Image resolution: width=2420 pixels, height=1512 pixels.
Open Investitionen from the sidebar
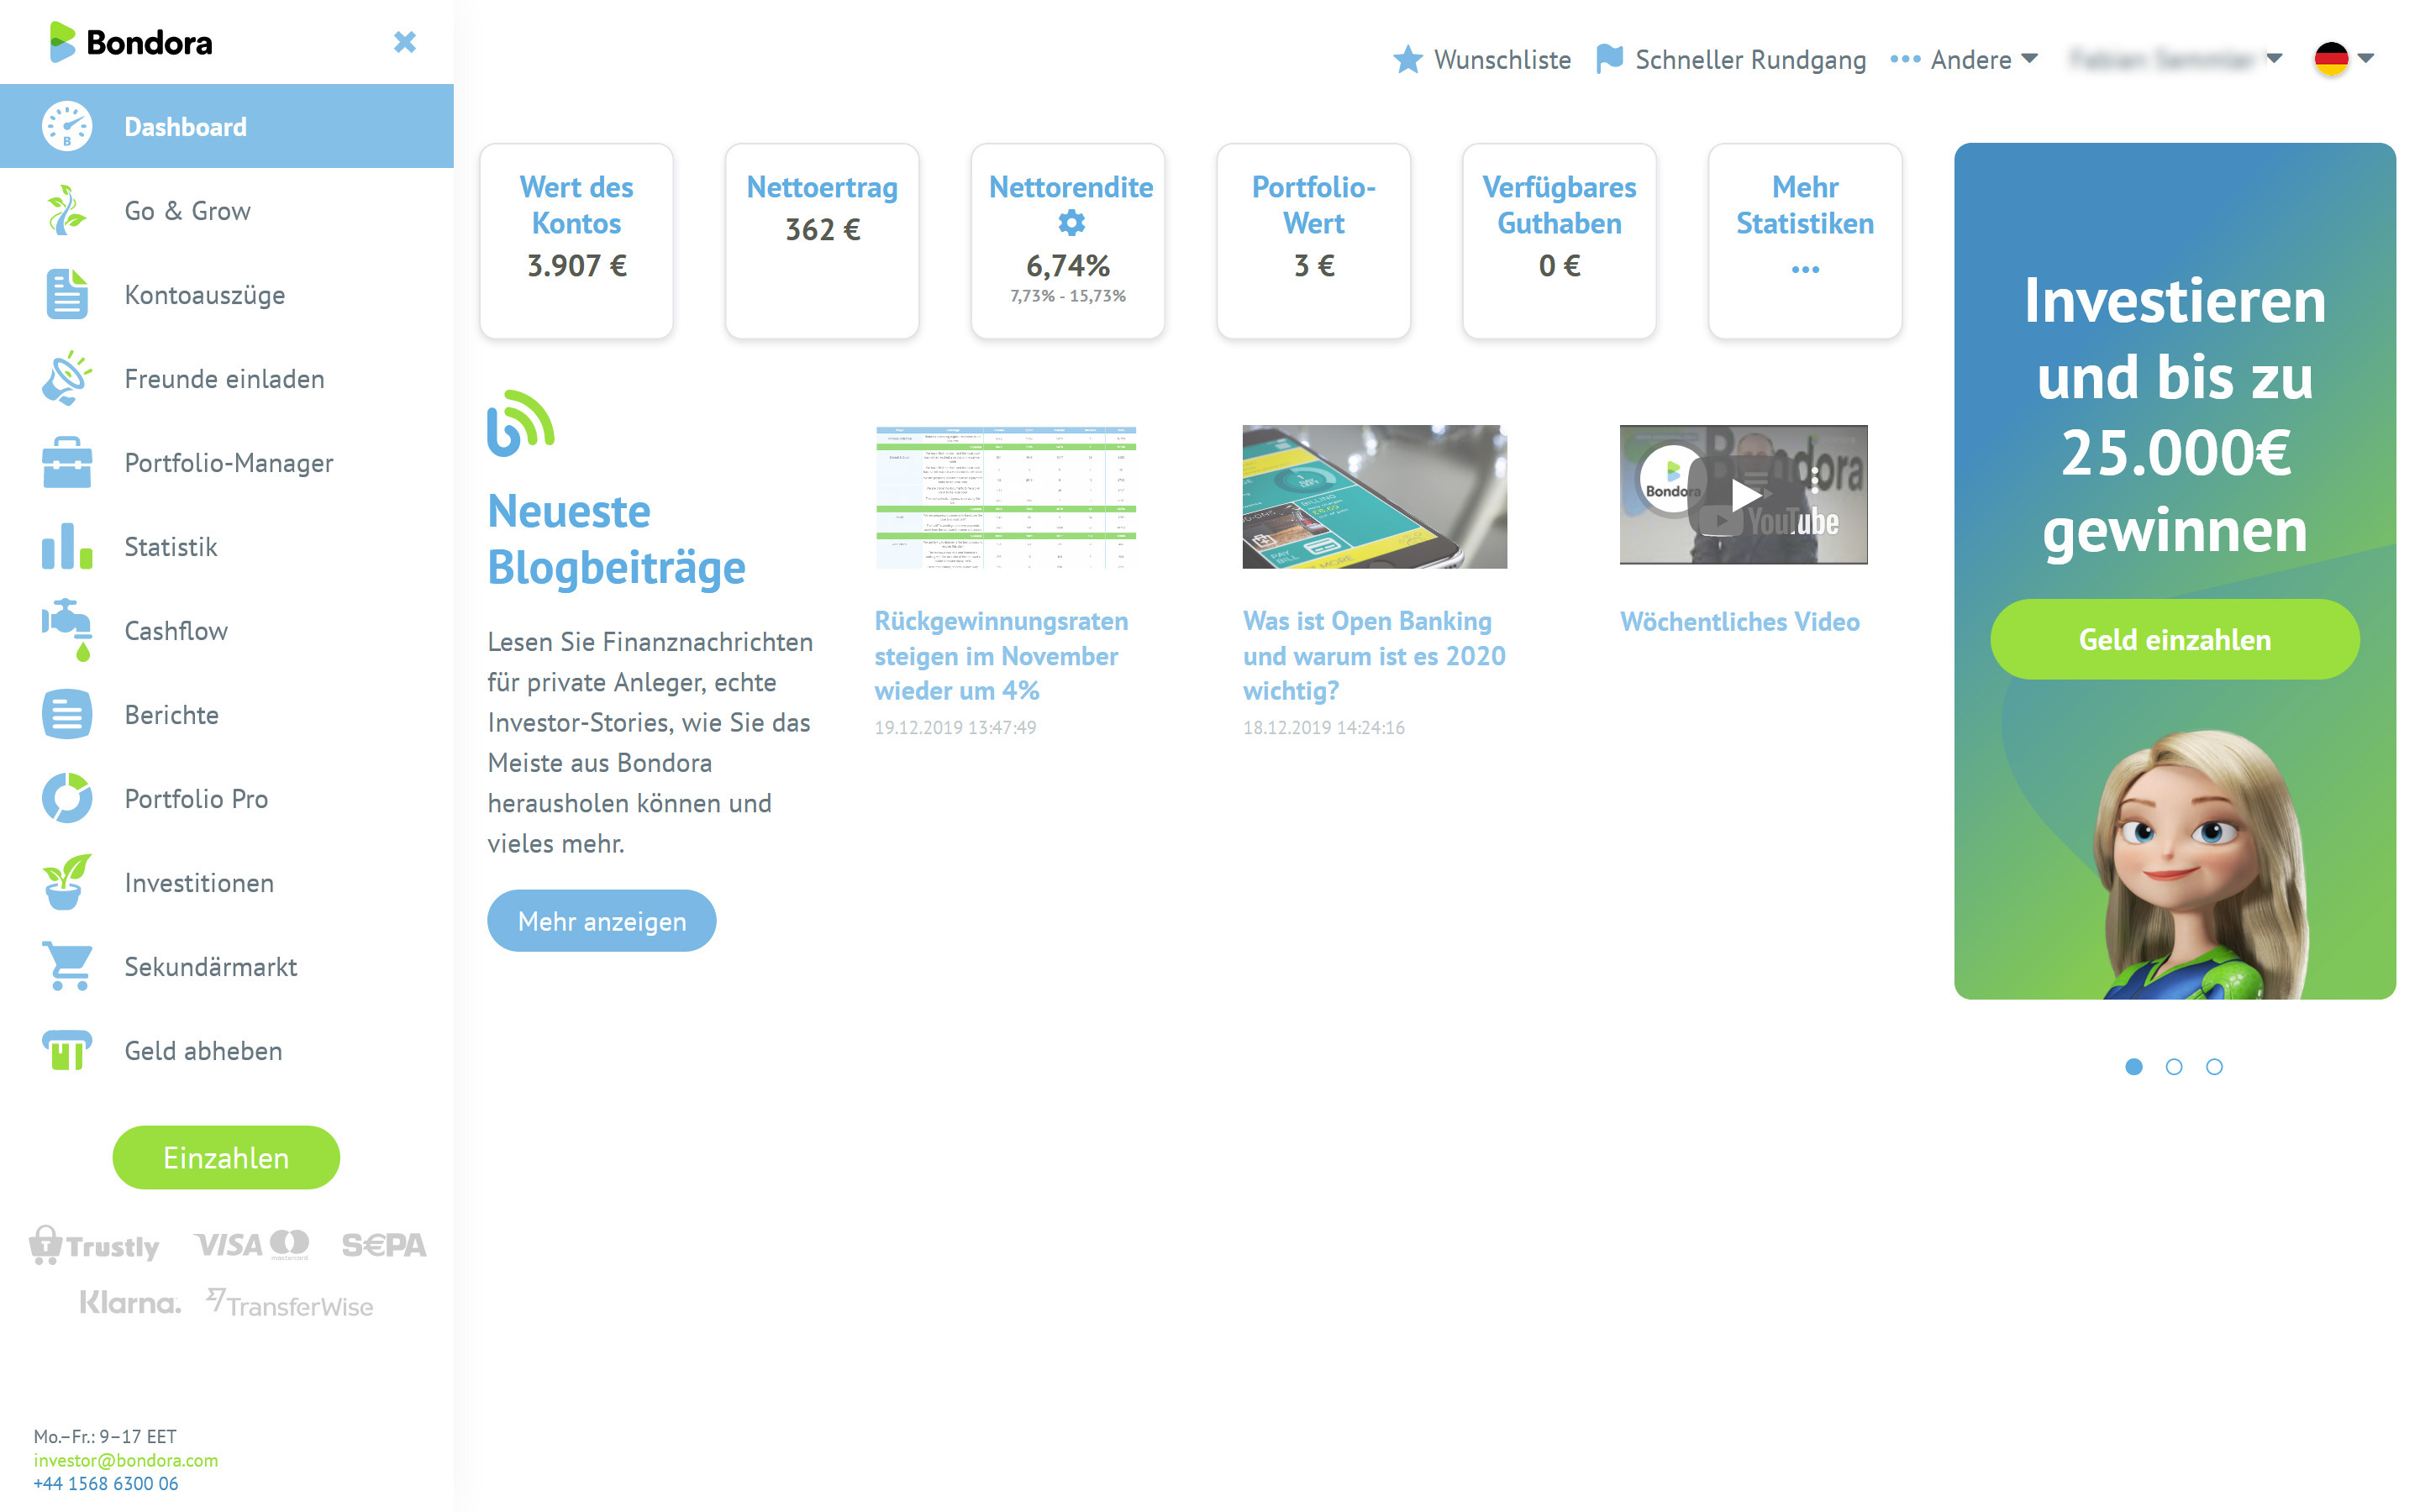click(x=227, y=882)
